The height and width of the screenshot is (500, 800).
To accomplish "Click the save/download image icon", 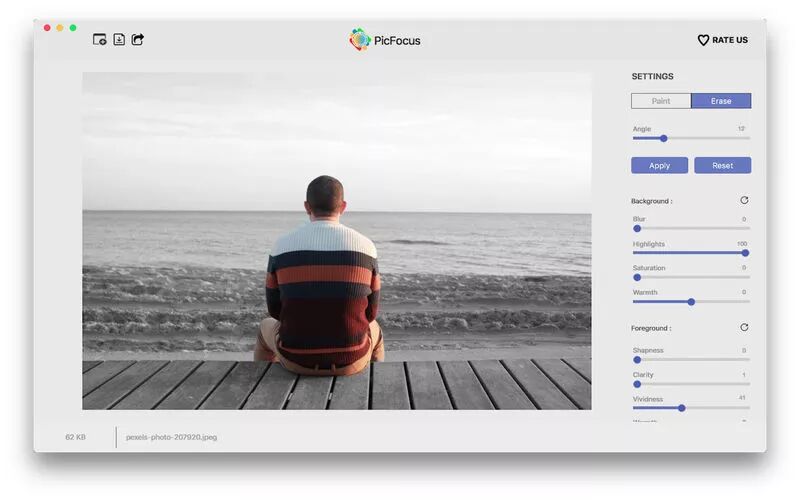I will (x=119, y=39).
